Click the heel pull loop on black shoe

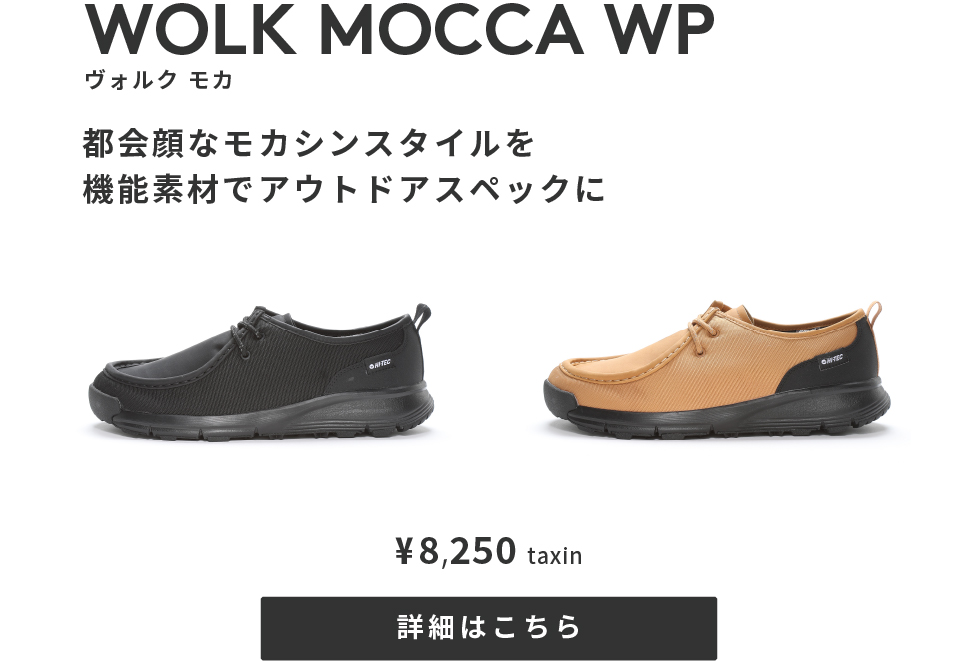(x=424, y=316)
